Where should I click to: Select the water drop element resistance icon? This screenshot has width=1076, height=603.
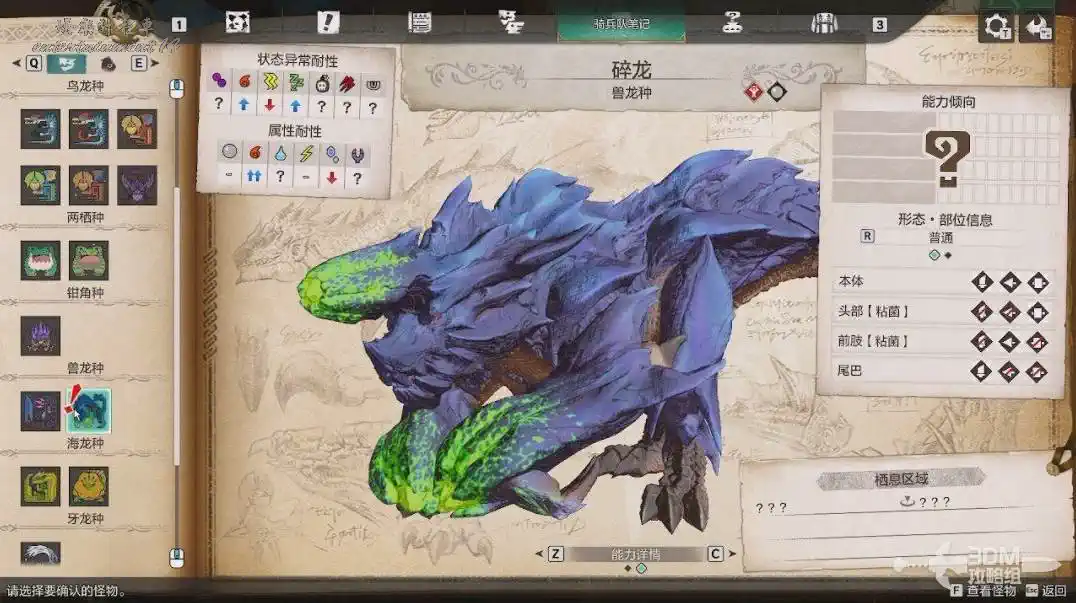[x=281, y=153]
